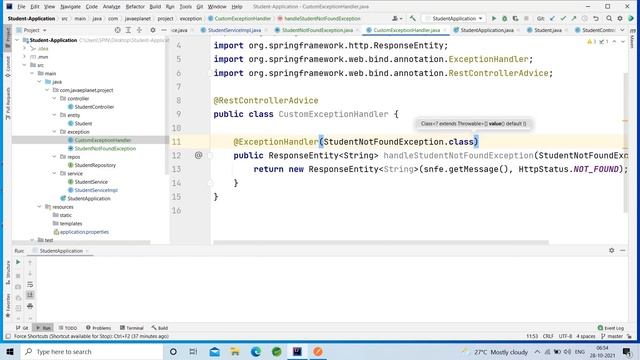Open the Problems tool window
Viewport: 640px width, 360px height.
(98, 328)
